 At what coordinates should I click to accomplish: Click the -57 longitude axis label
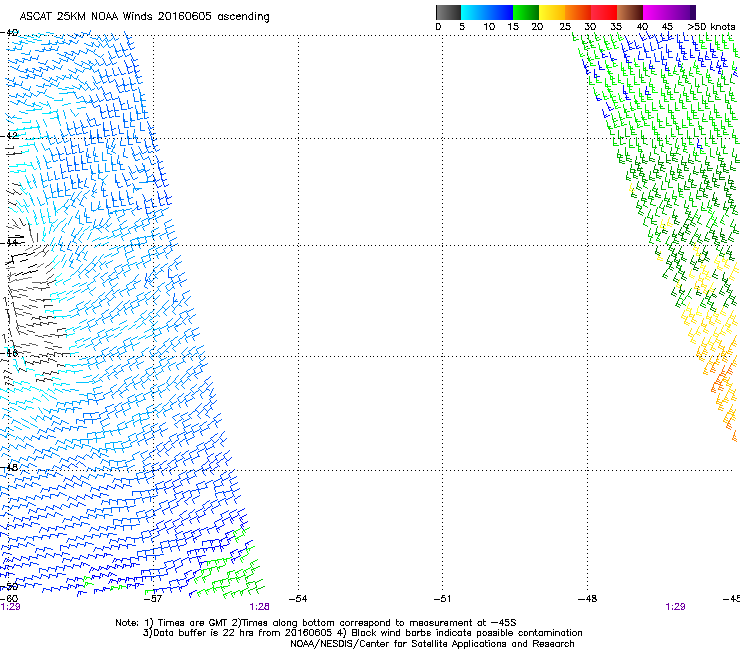(x=152, y=599)
